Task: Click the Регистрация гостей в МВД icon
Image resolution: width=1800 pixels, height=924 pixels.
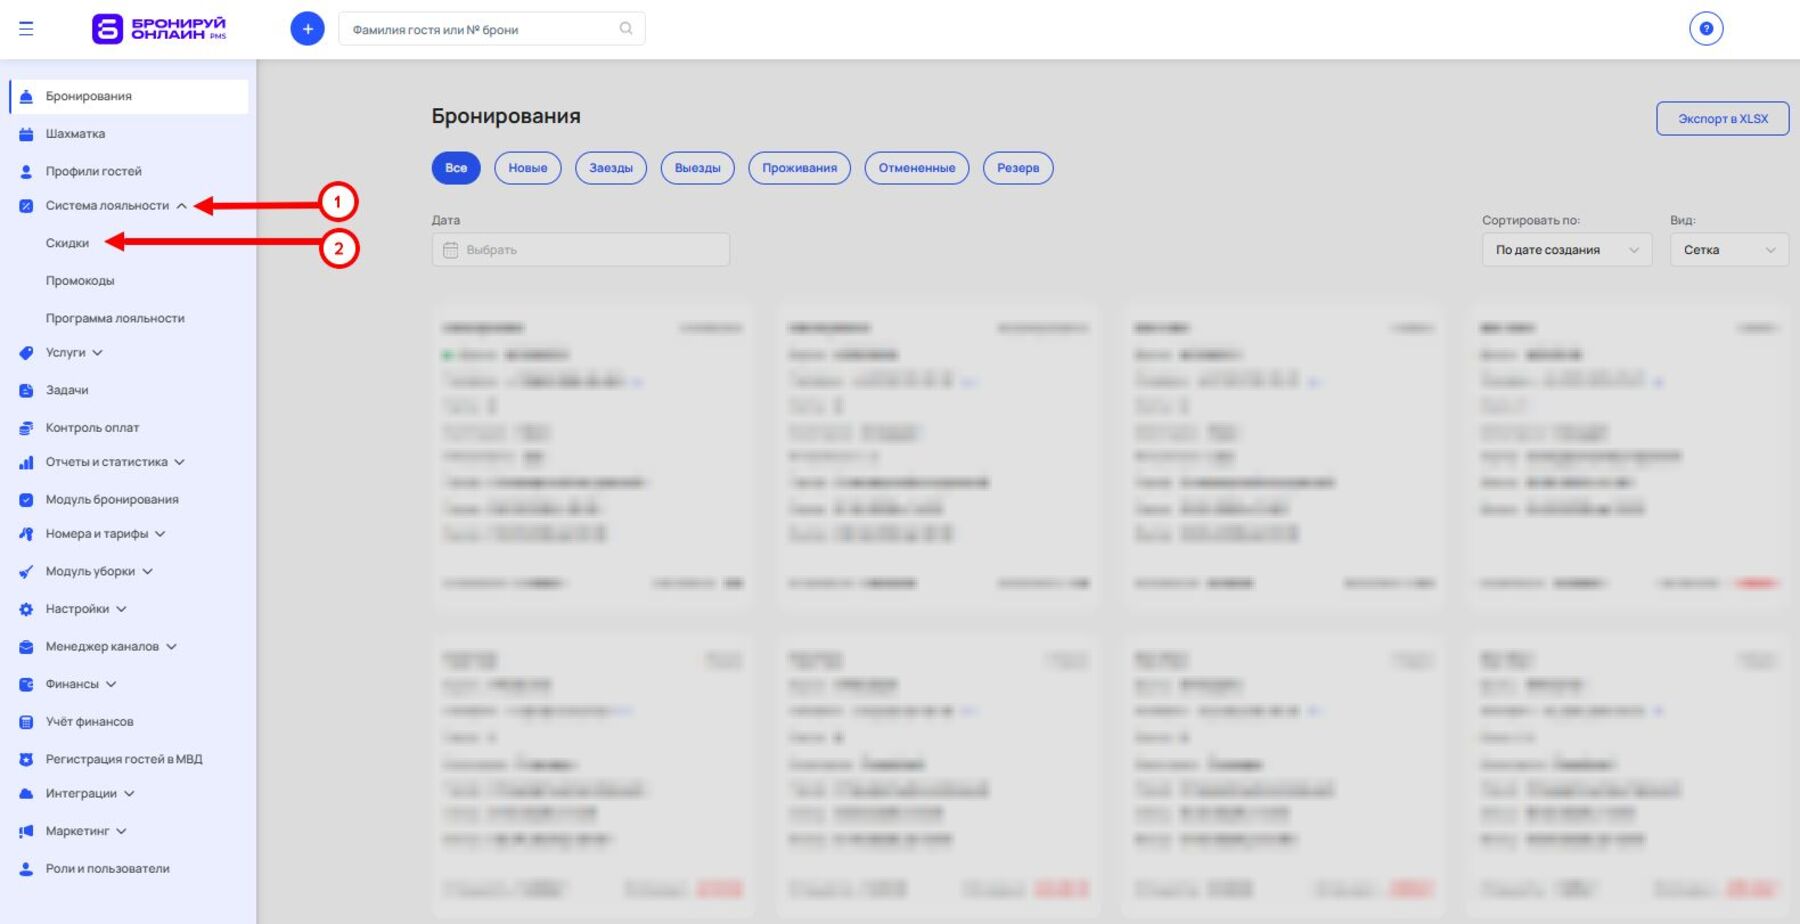Action: pyautogui.click(x=26, y=760)
